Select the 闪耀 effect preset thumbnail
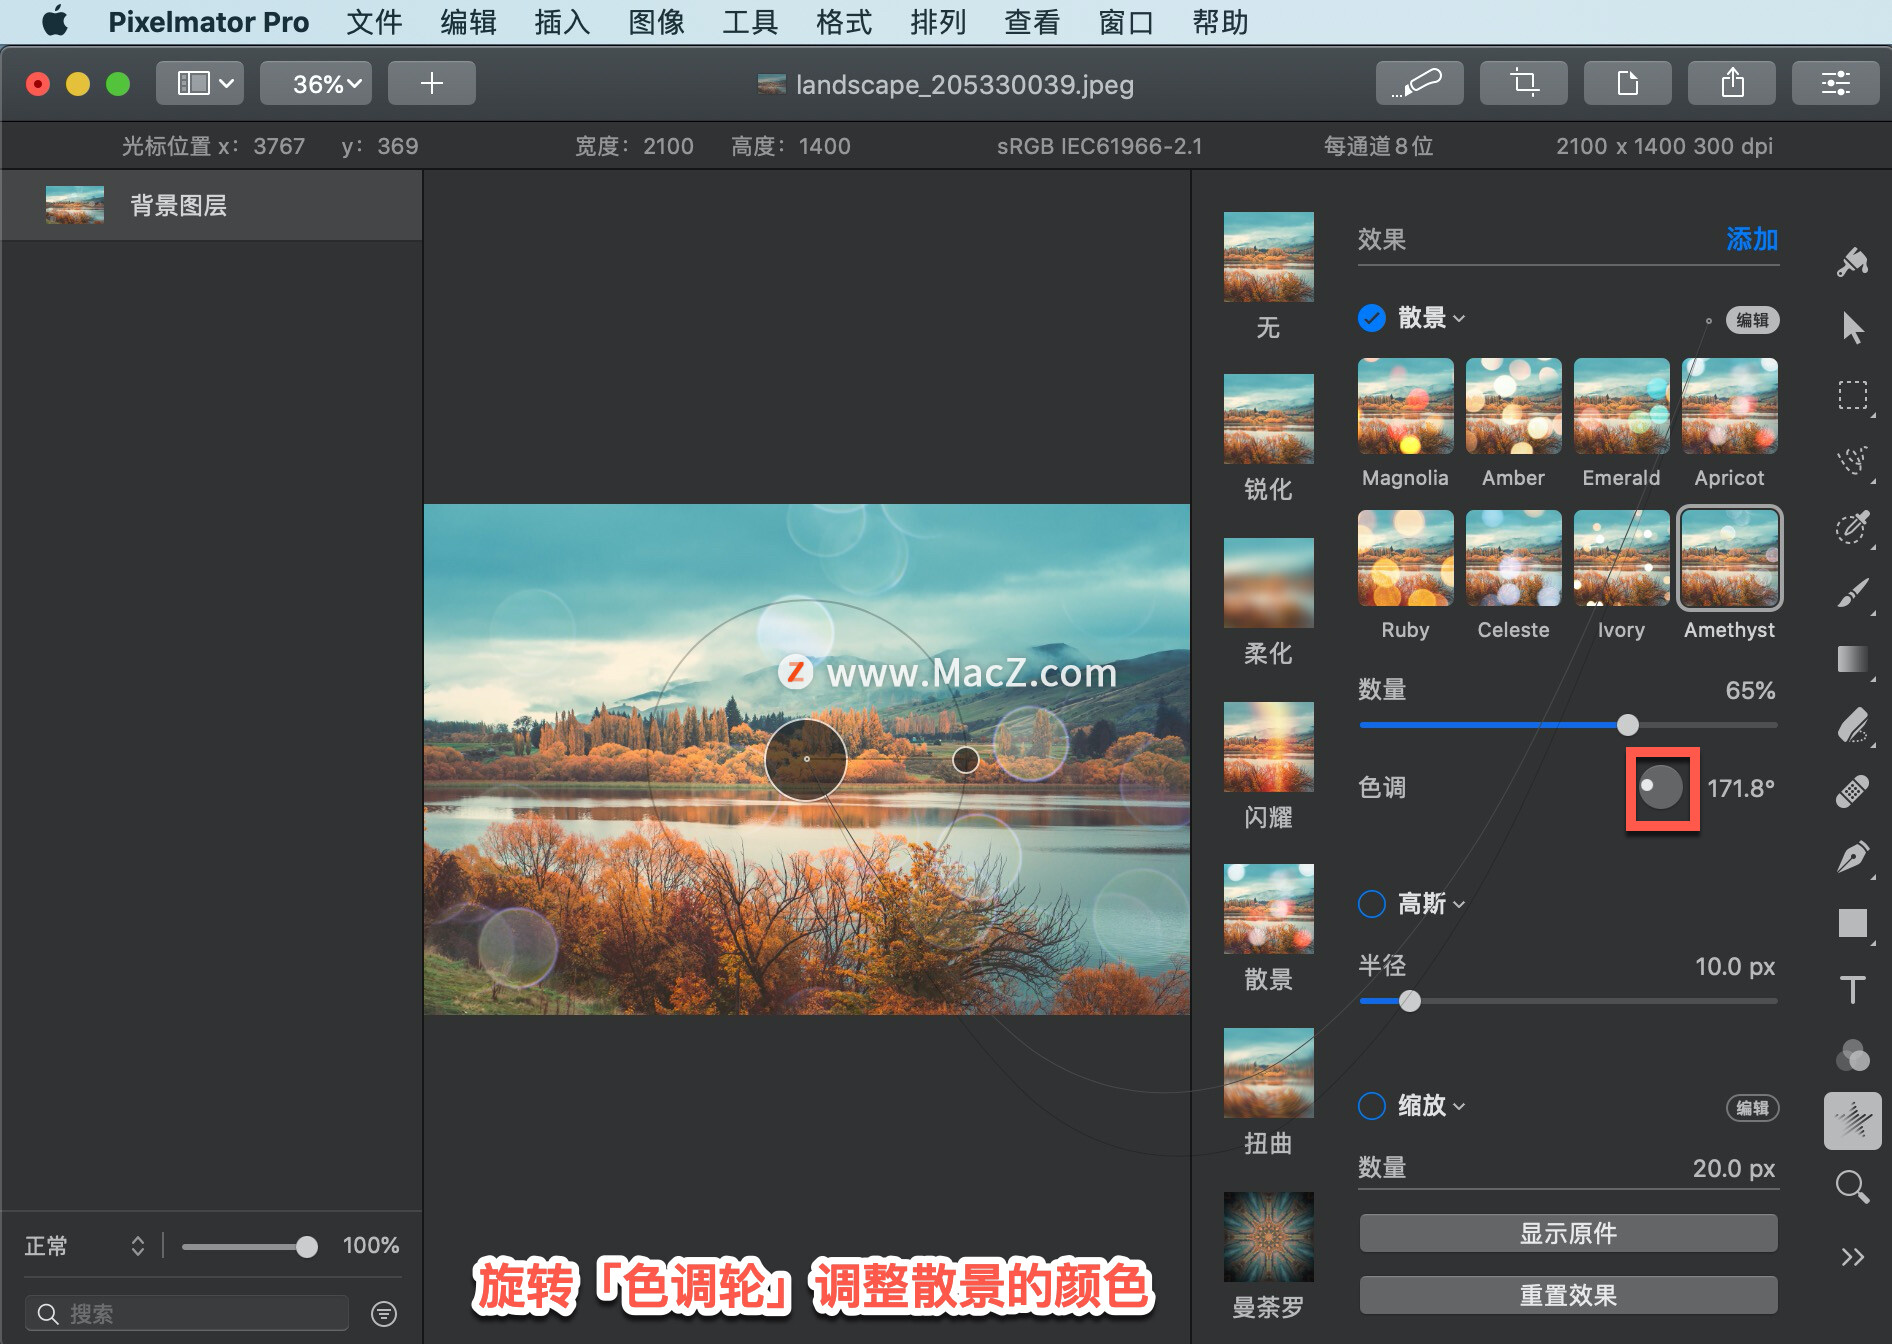Screen dimensions: 1892x1344 coord(1268,747)
